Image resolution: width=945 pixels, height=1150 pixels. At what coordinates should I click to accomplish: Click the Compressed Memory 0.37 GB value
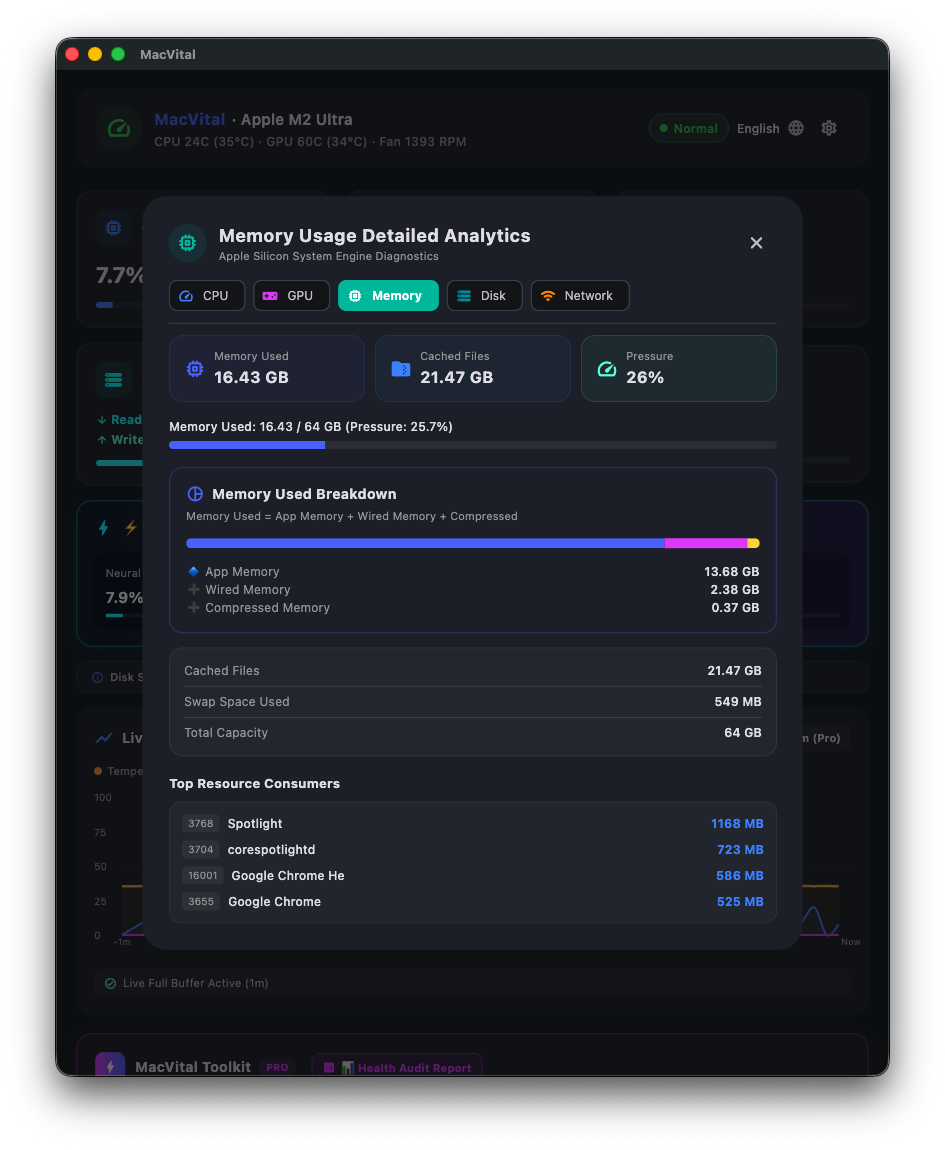[735, 607]
